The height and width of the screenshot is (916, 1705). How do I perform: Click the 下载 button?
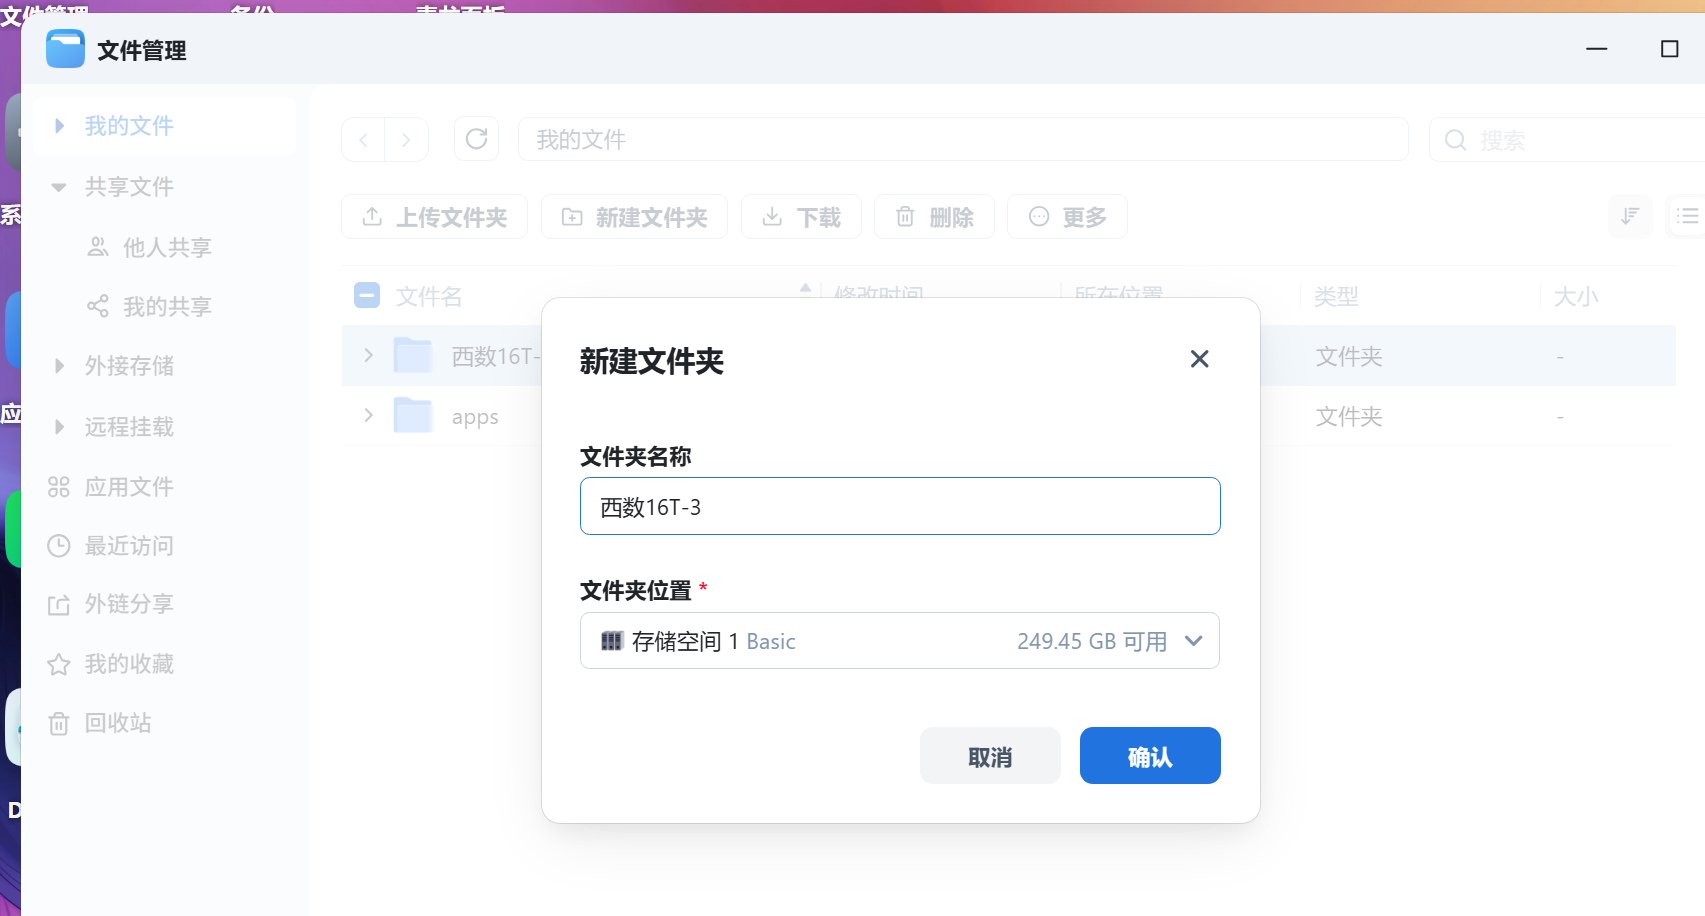[801, 217]
